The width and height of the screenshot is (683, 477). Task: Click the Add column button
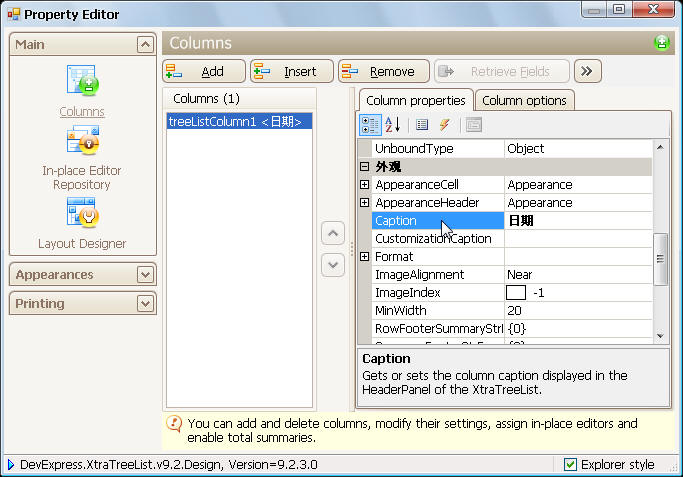[x=204, y=71]
